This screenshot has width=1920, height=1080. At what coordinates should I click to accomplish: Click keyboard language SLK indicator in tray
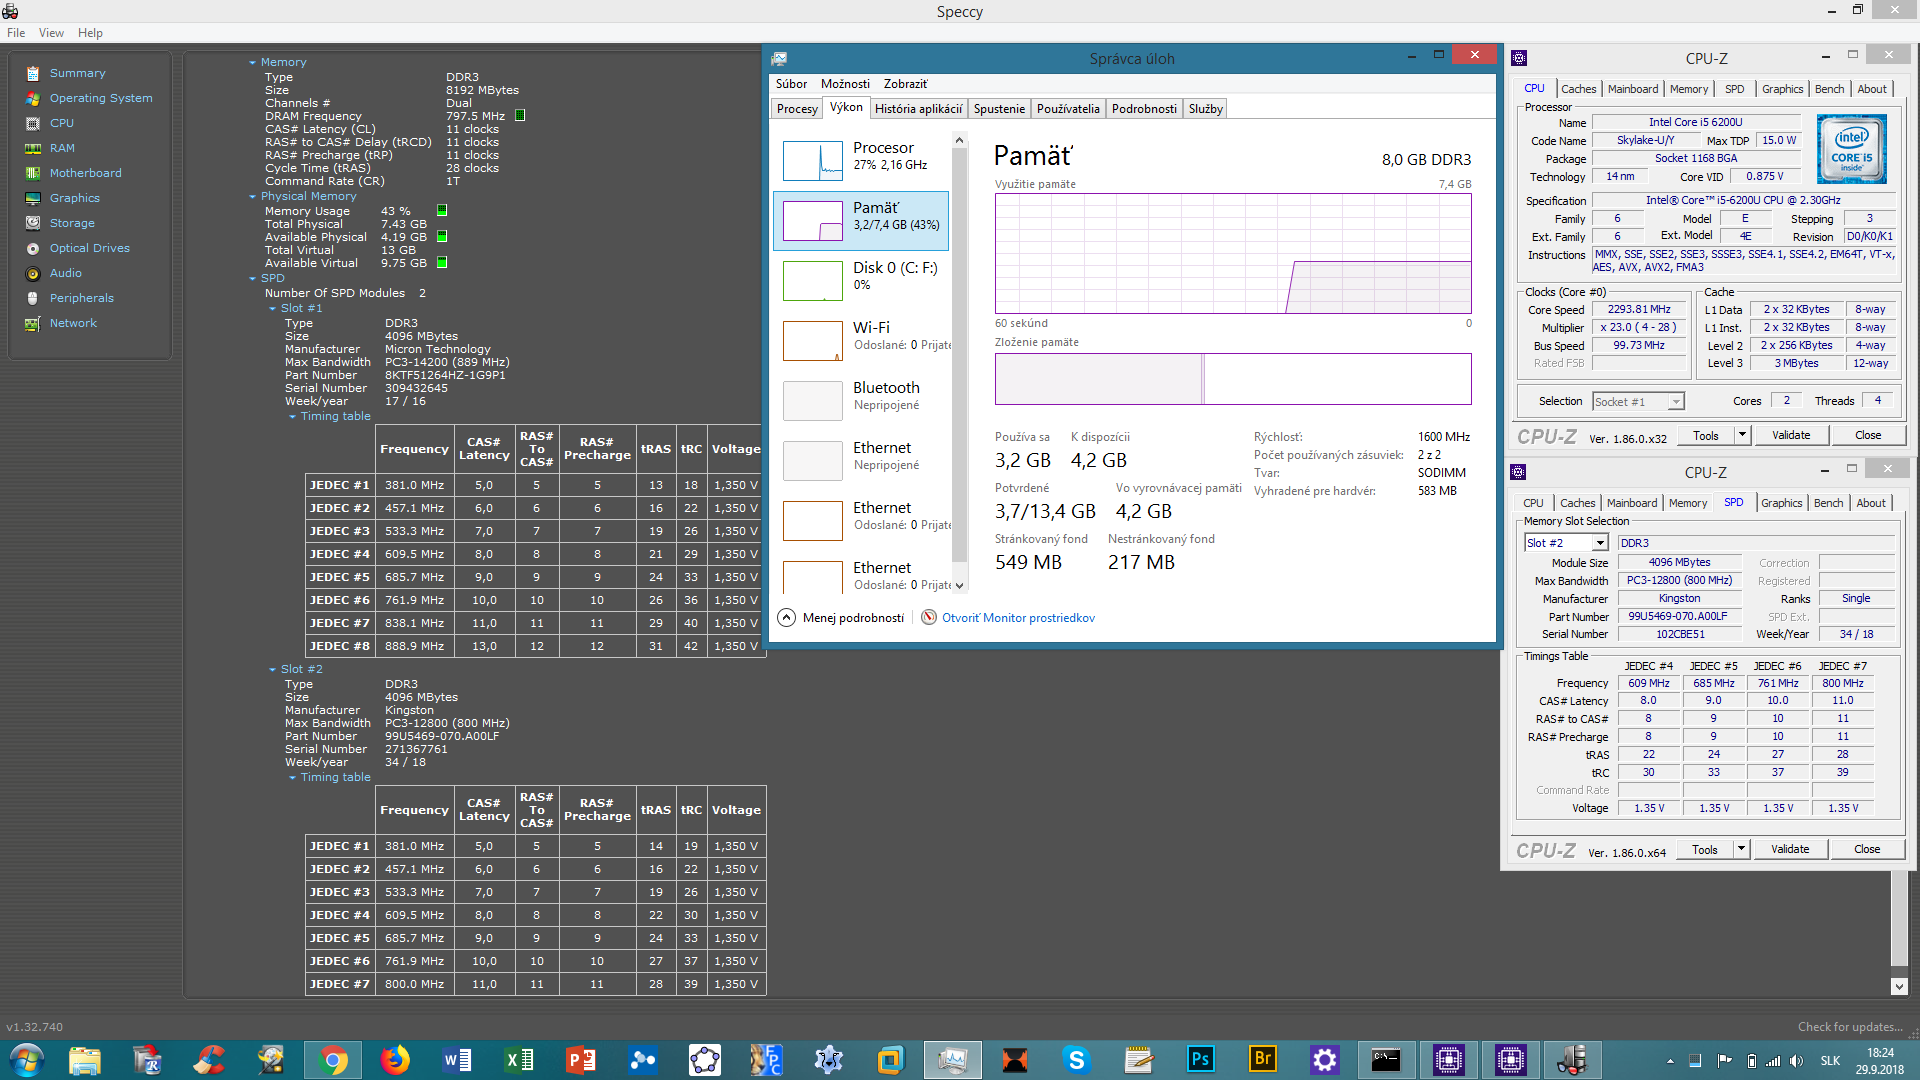1830,1060
